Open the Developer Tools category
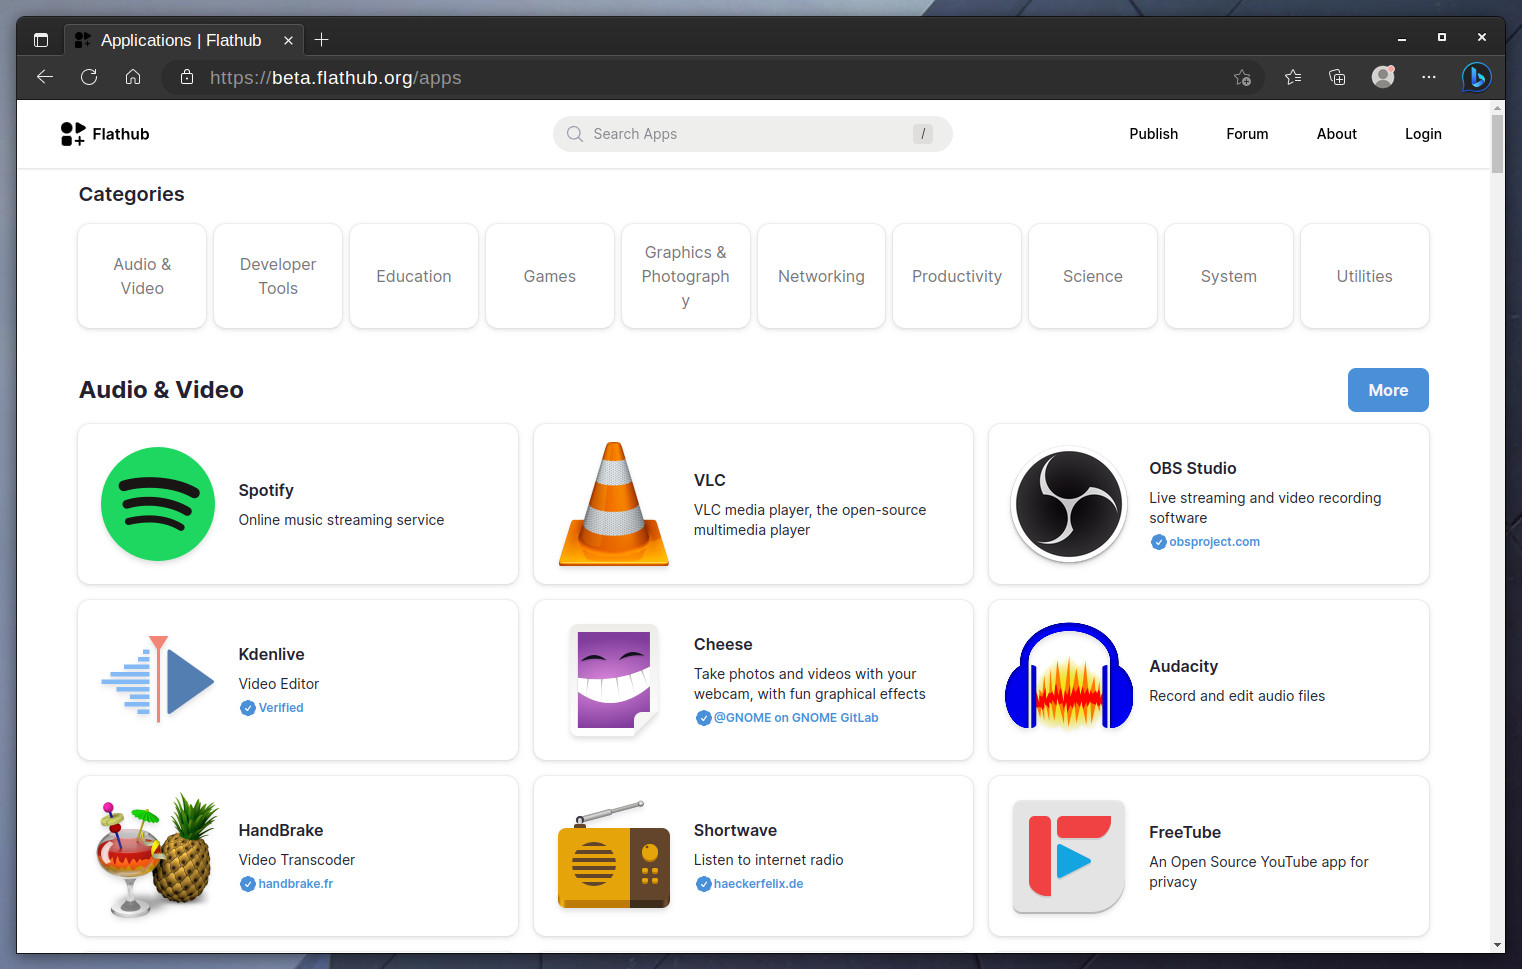 point(278,276)
